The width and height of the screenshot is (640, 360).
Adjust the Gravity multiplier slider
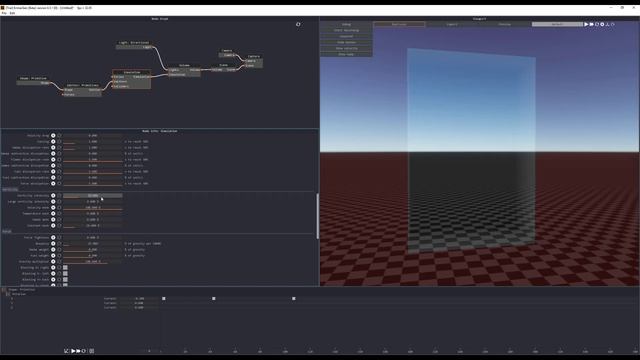pos(93,262)
